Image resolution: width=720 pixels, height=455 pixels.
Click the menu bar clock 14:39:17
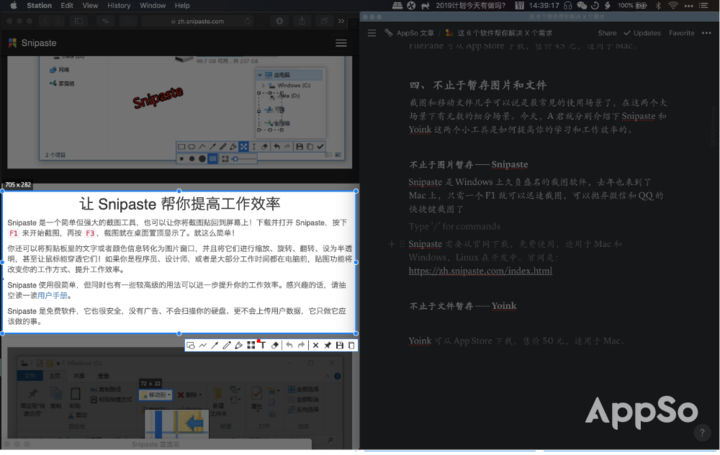544,6
